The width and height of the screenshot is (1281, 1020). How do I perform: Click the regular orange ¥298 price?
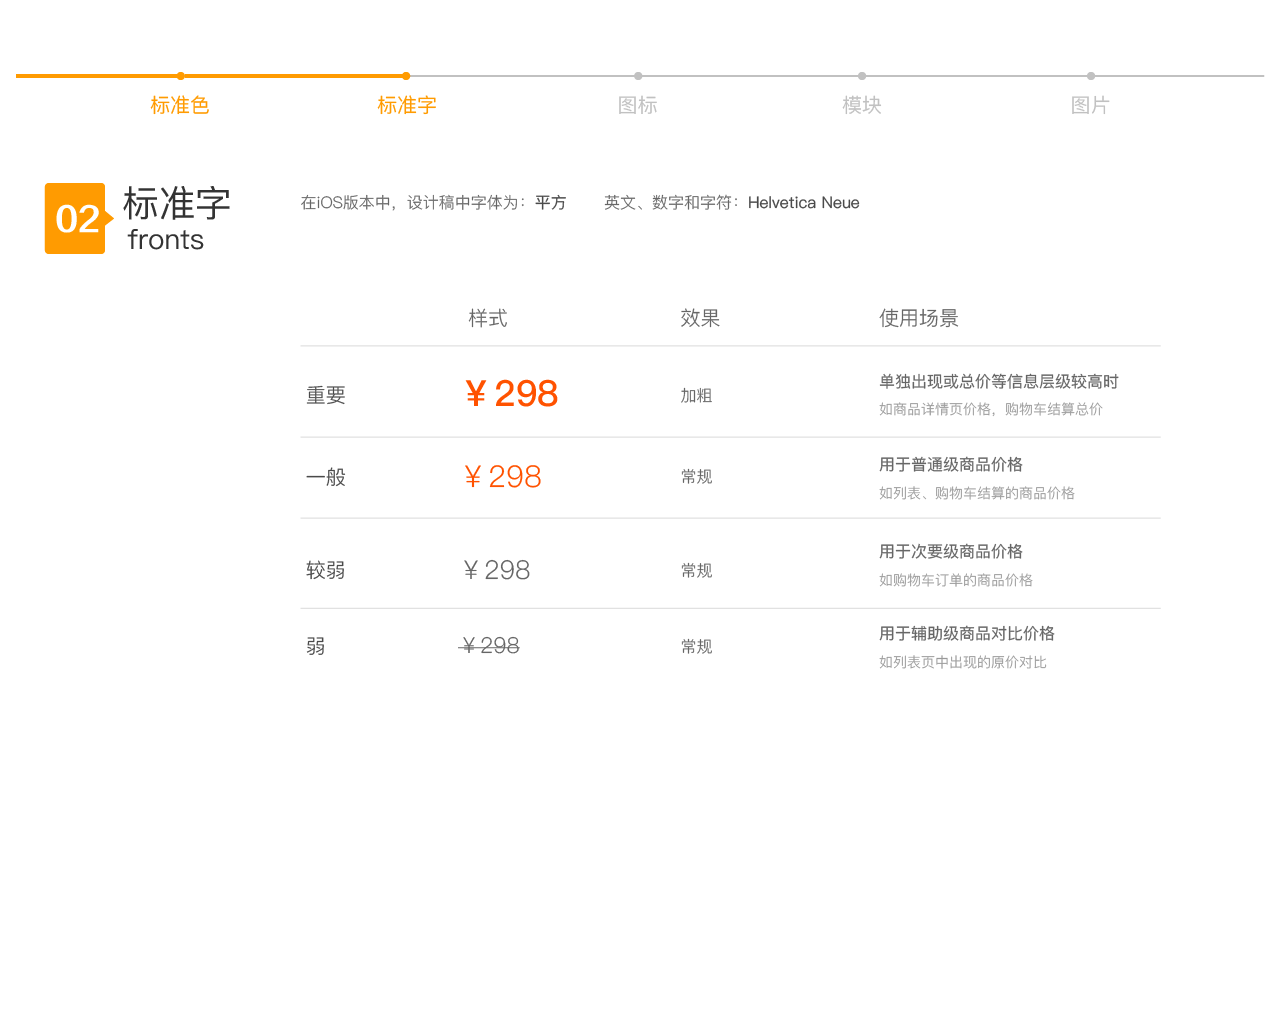point(503,477)
